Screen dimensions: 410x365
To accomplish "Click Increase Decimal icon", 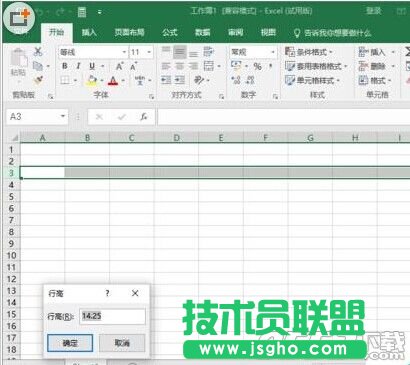I will (x=236, y=80).
